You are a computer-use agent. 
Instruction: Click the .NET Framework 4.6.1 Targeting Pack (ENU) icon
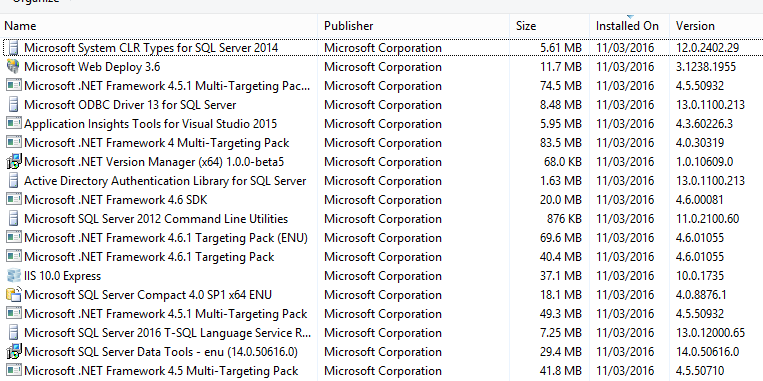click(x=14, y=237)
